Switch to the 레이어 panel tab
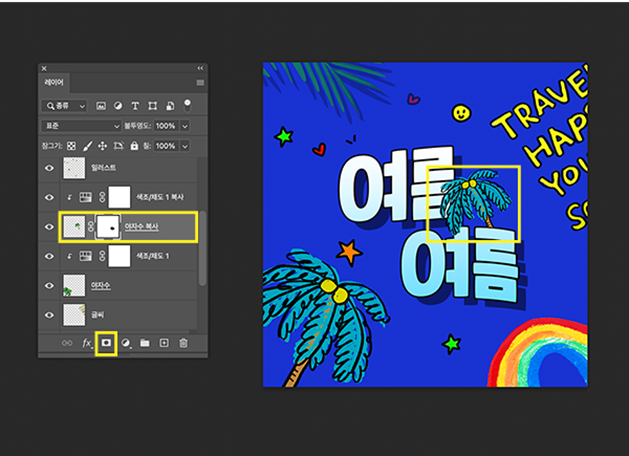This screenshot has width=629, height=456. coord(54,83)
